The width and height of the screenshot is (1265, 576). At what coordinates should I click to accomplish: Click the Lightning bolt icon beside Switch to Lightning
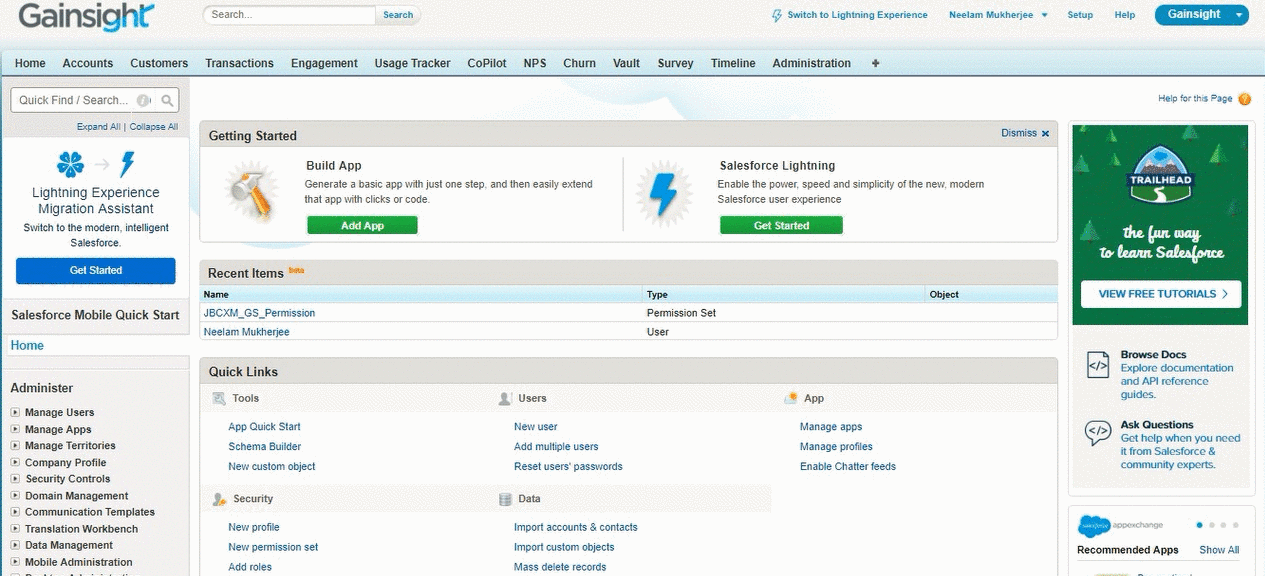[x=777, y=15]
